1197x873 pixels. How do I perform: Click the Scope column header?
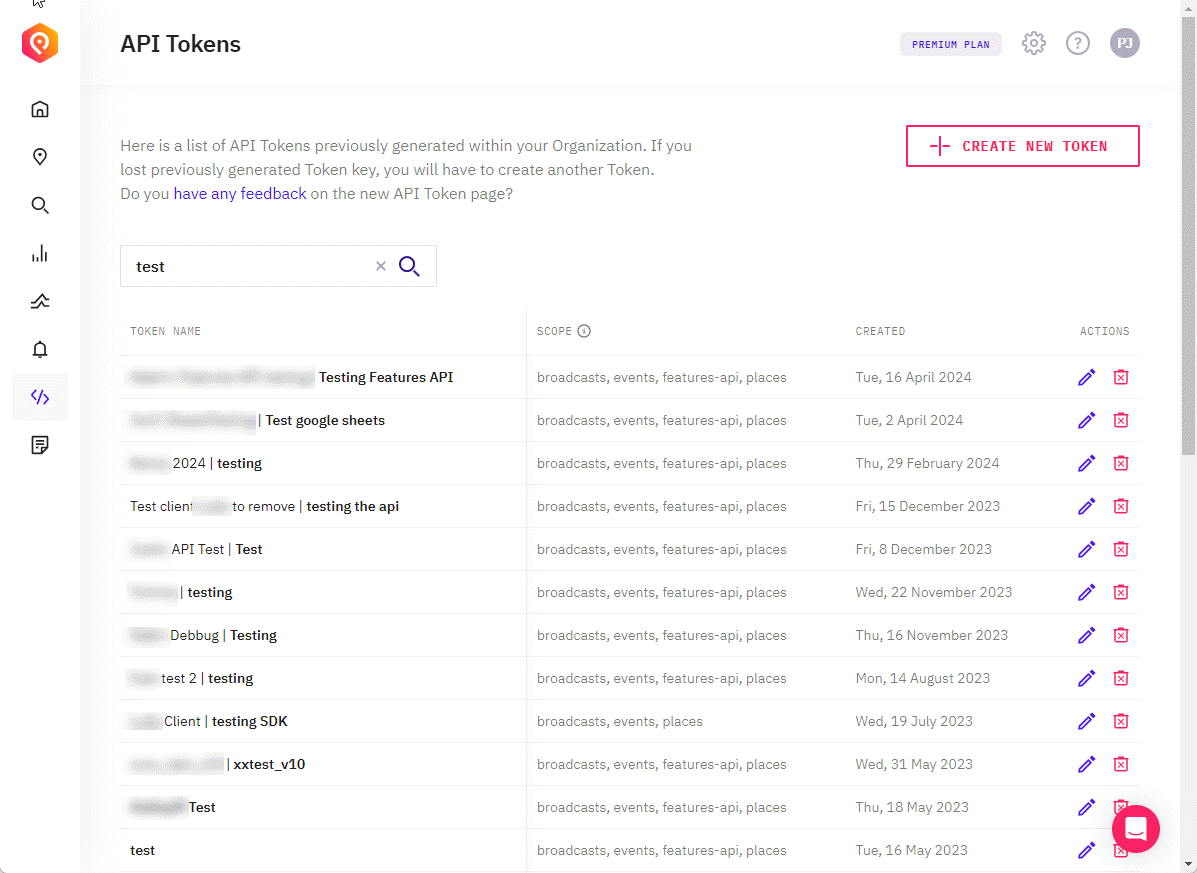point(554,331)
